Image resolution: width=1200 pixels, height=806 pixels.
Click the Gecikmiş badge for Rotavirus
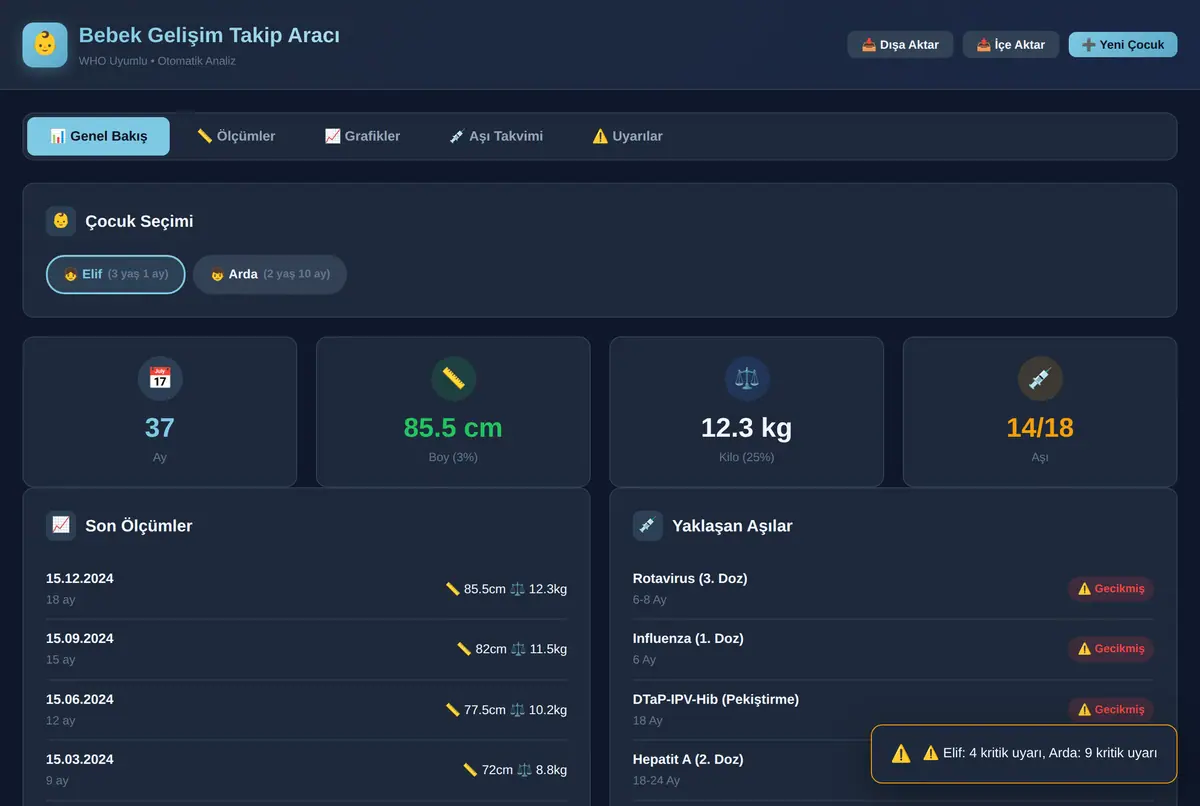coord(1111,588)
